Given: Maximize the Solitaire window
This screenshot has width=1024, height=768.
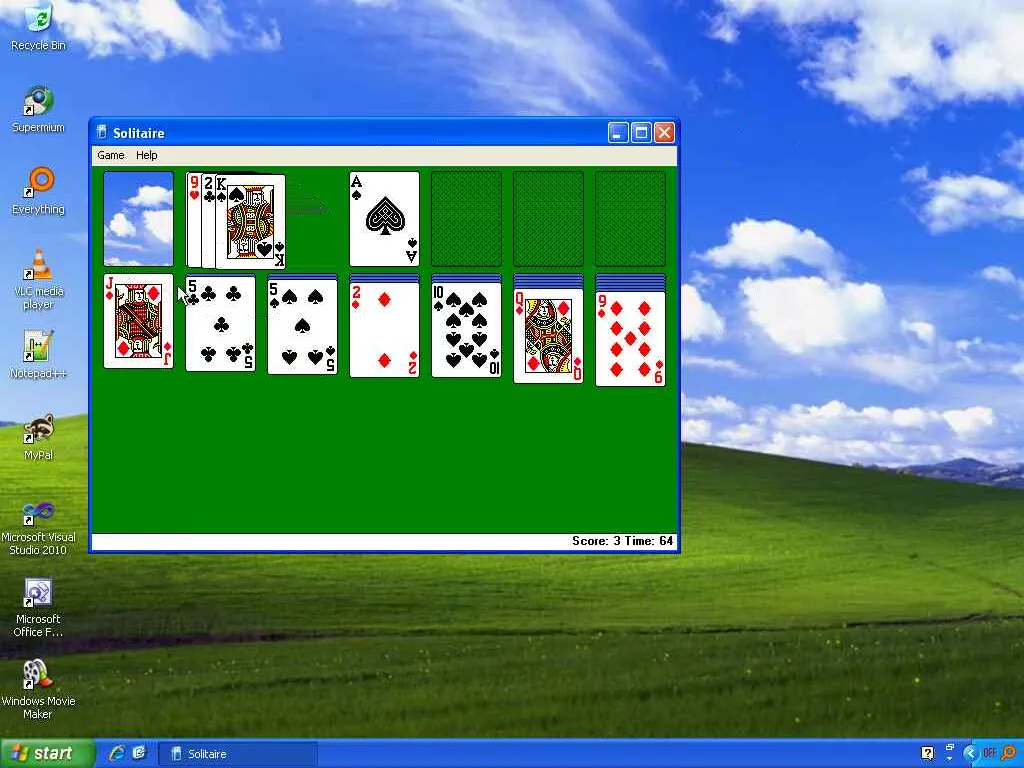Looking at the screenshot, I should point(641,133).
